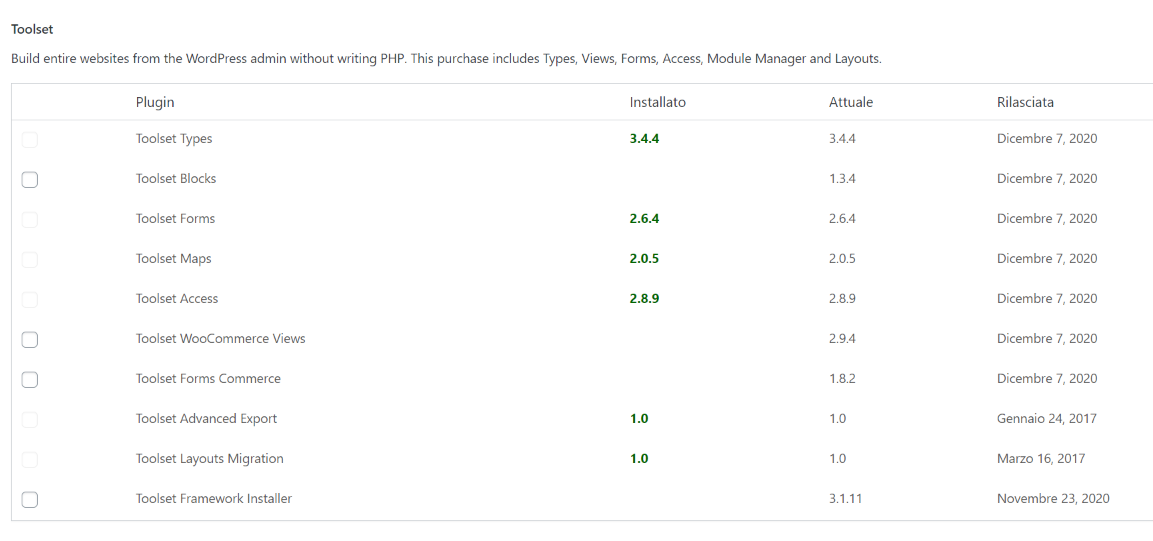
Task: Enable the Toolset Framework Installer checkbox
Action: point(29,500)
